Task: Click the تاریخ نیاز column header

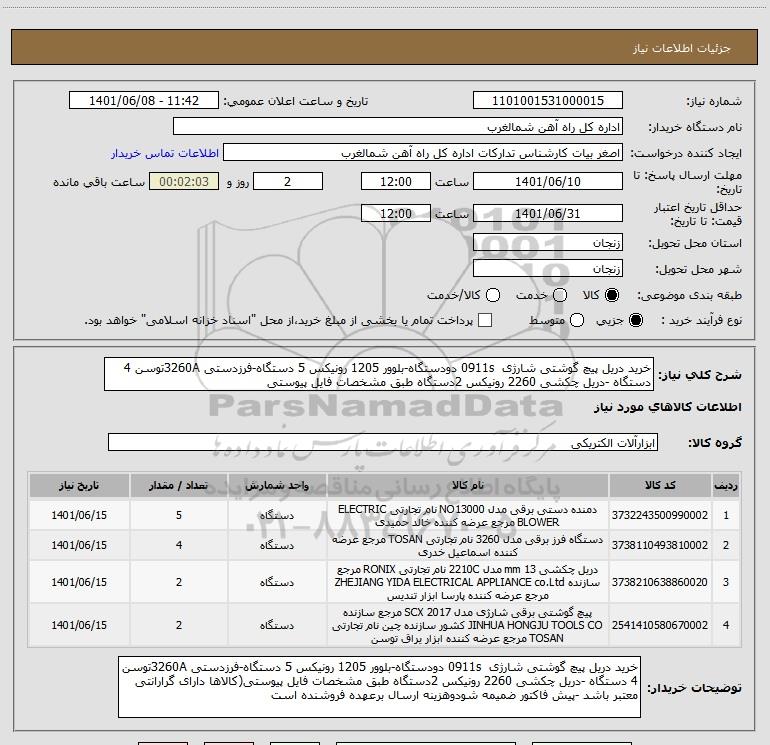Action: coord(79,485)
